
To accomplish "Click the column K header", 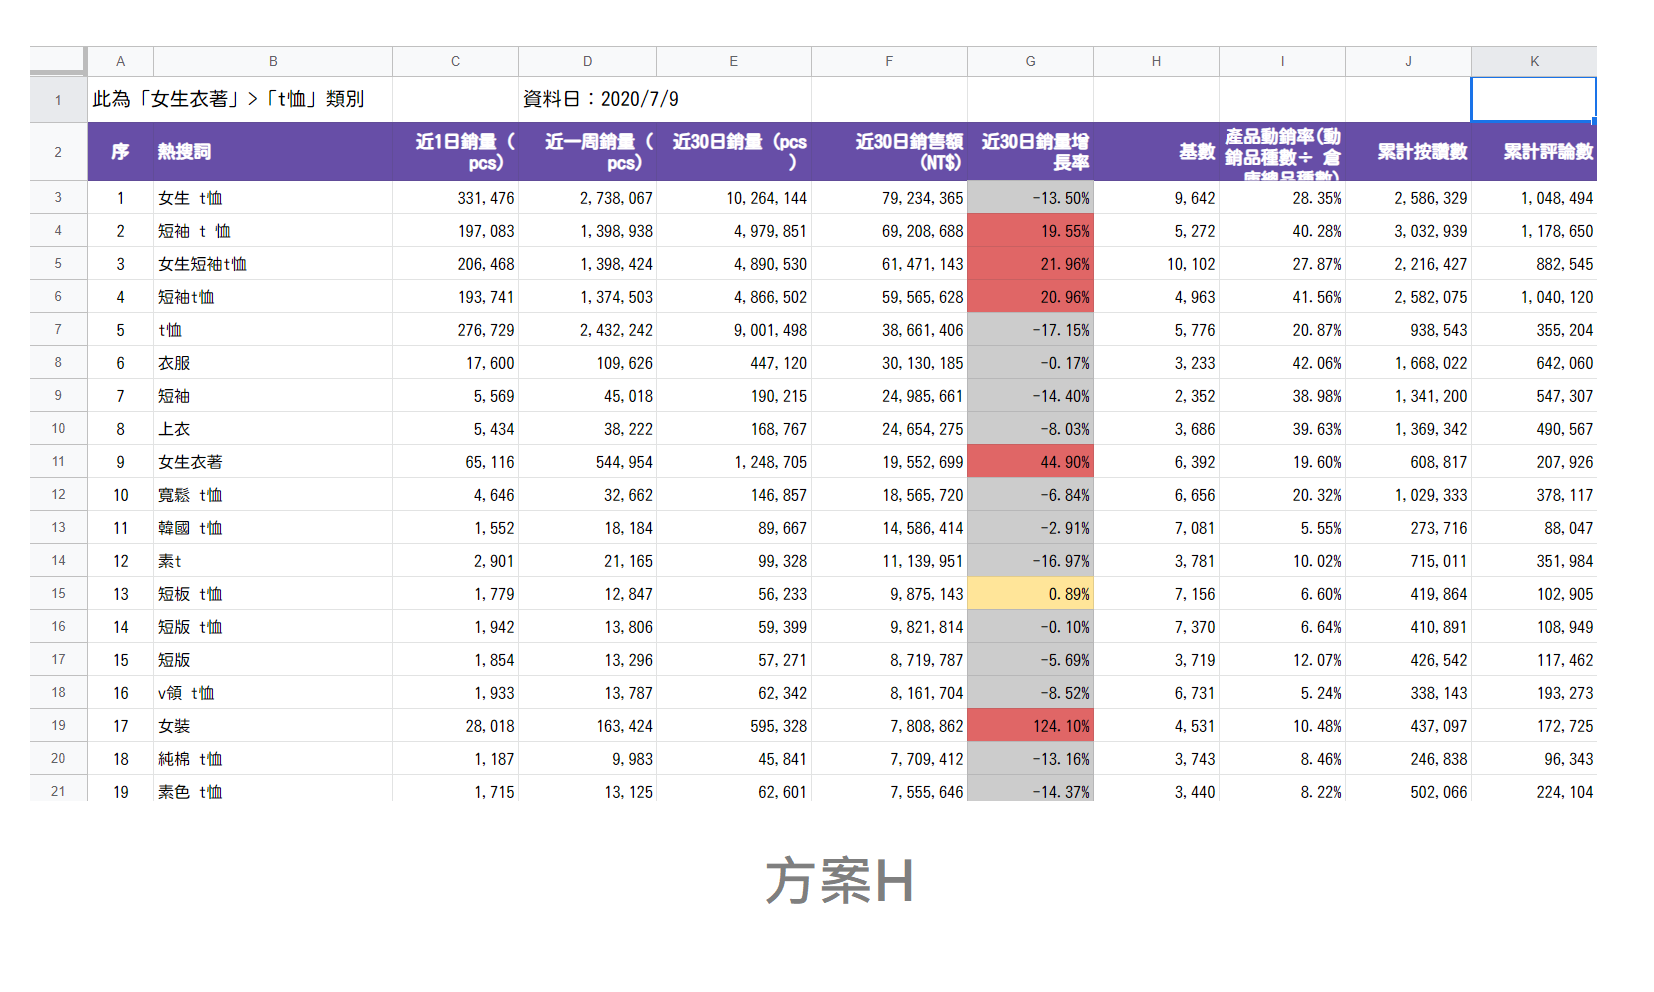I will [x=1533, y=61].
